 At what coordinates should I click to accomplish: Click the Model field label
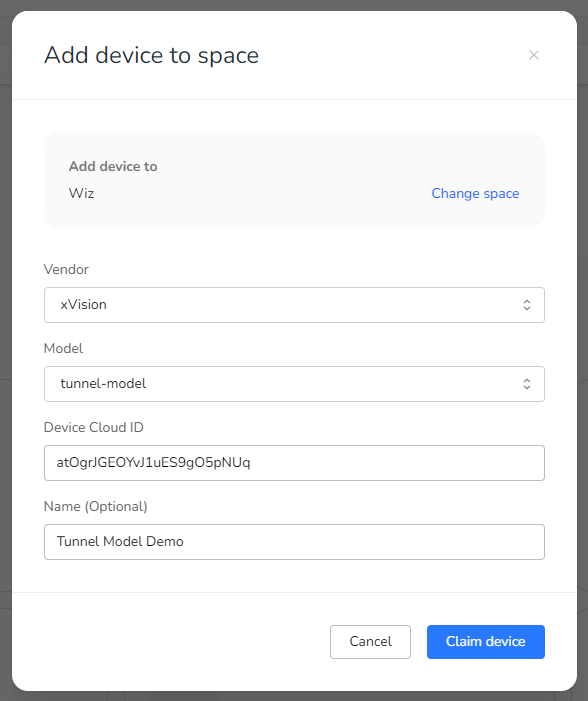63,349
